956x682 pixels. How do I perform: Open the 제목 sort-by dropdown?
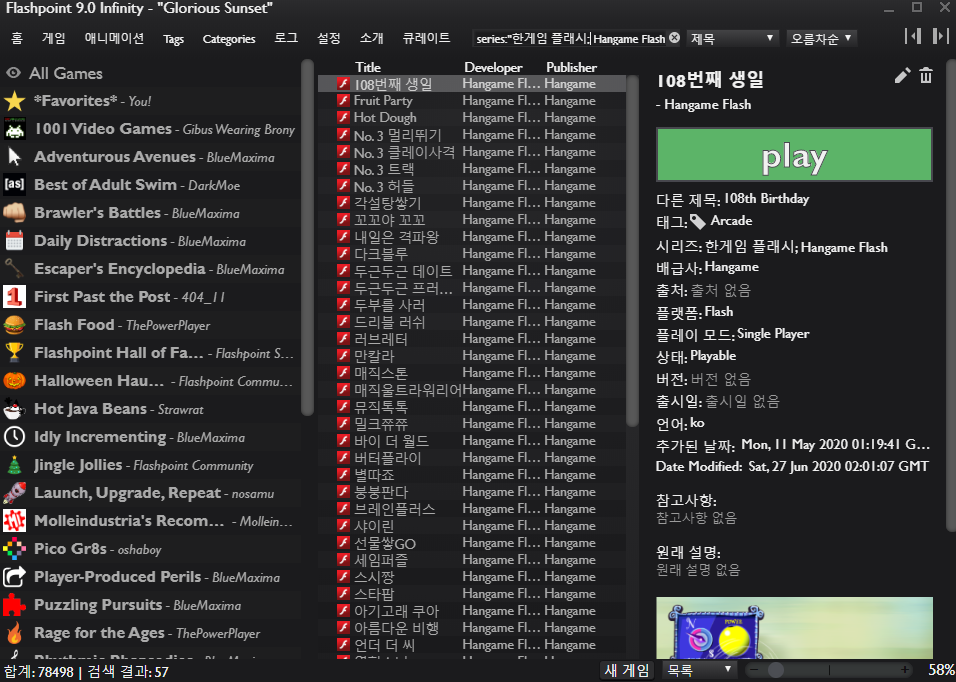tap(732, 38)
